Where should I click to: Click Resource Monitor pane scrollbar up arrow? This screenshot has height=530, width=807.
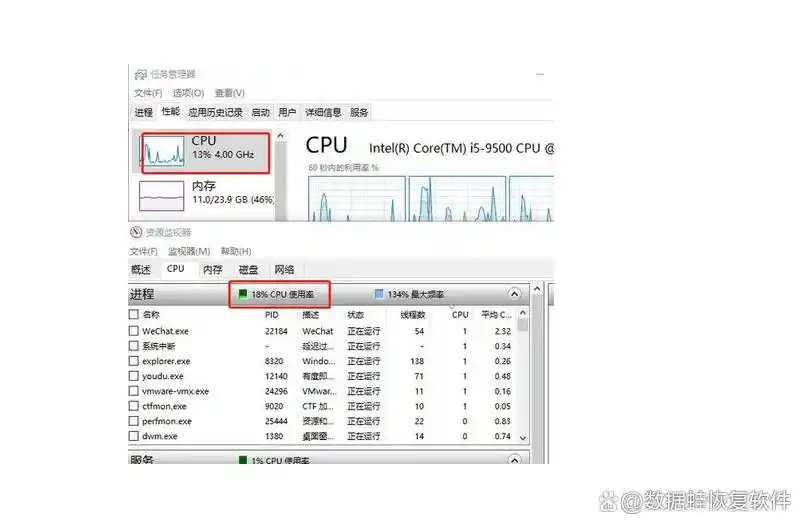point(537,289)
